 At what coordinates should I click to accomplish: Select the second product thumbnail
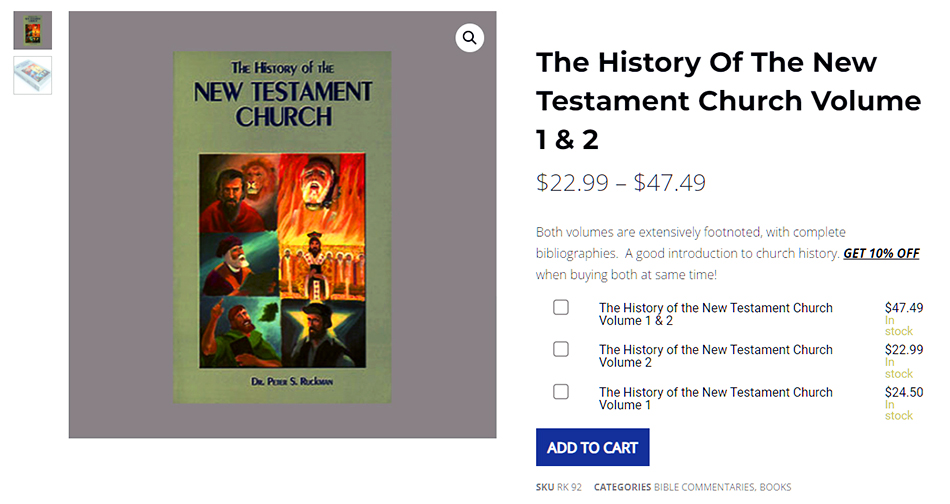pyautogui.click(x=32, y=76)
